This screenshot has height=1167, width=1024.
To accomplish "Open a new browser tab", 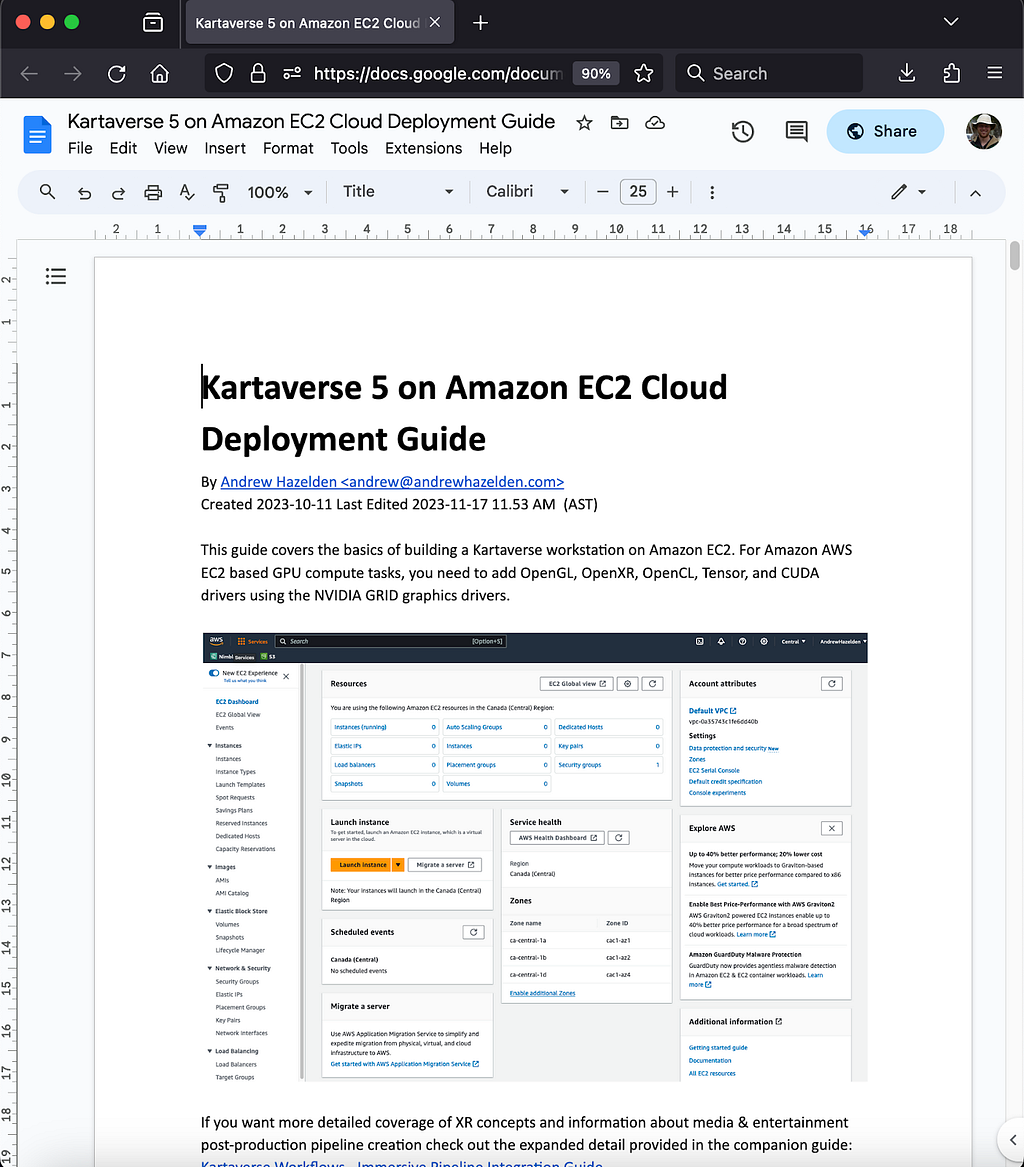I will [x=481, y=23].
